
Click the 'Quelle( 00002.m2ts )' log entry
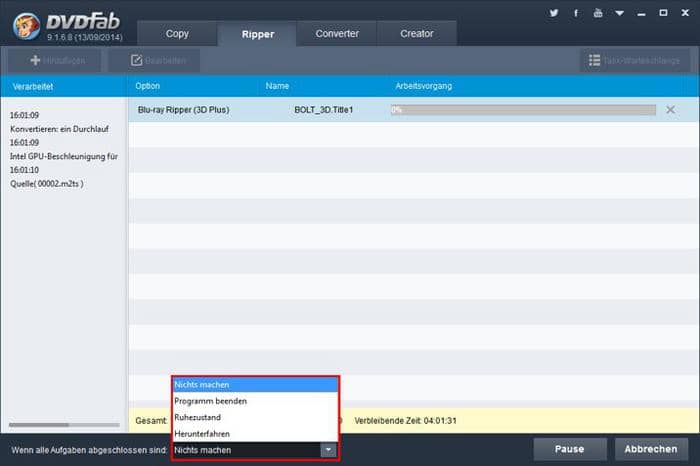tap(46, 183)
